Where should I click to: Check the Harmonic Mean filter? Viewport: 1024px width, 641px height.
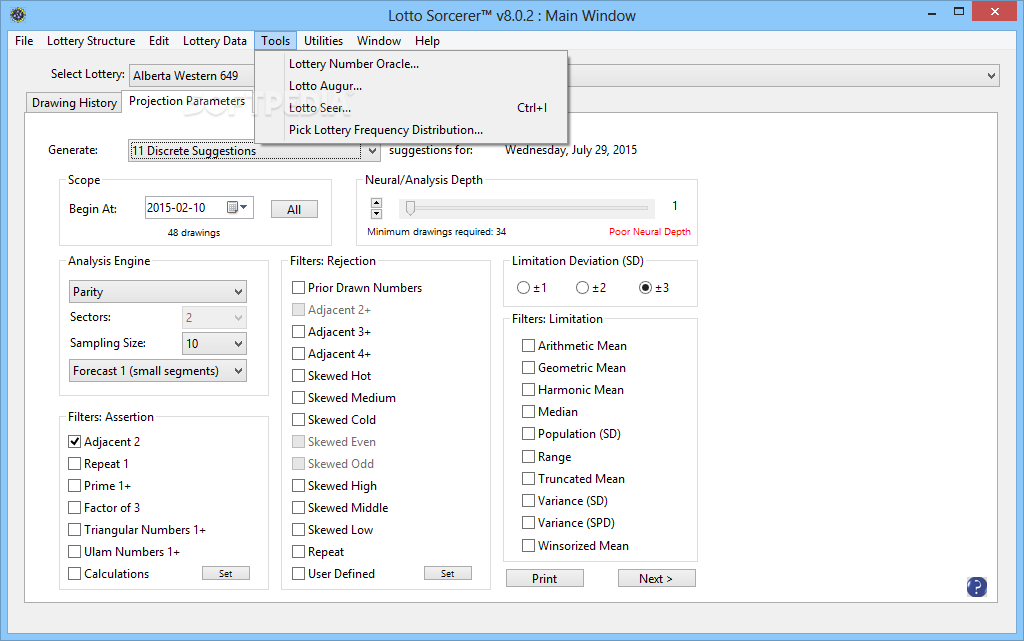[528, 390]
